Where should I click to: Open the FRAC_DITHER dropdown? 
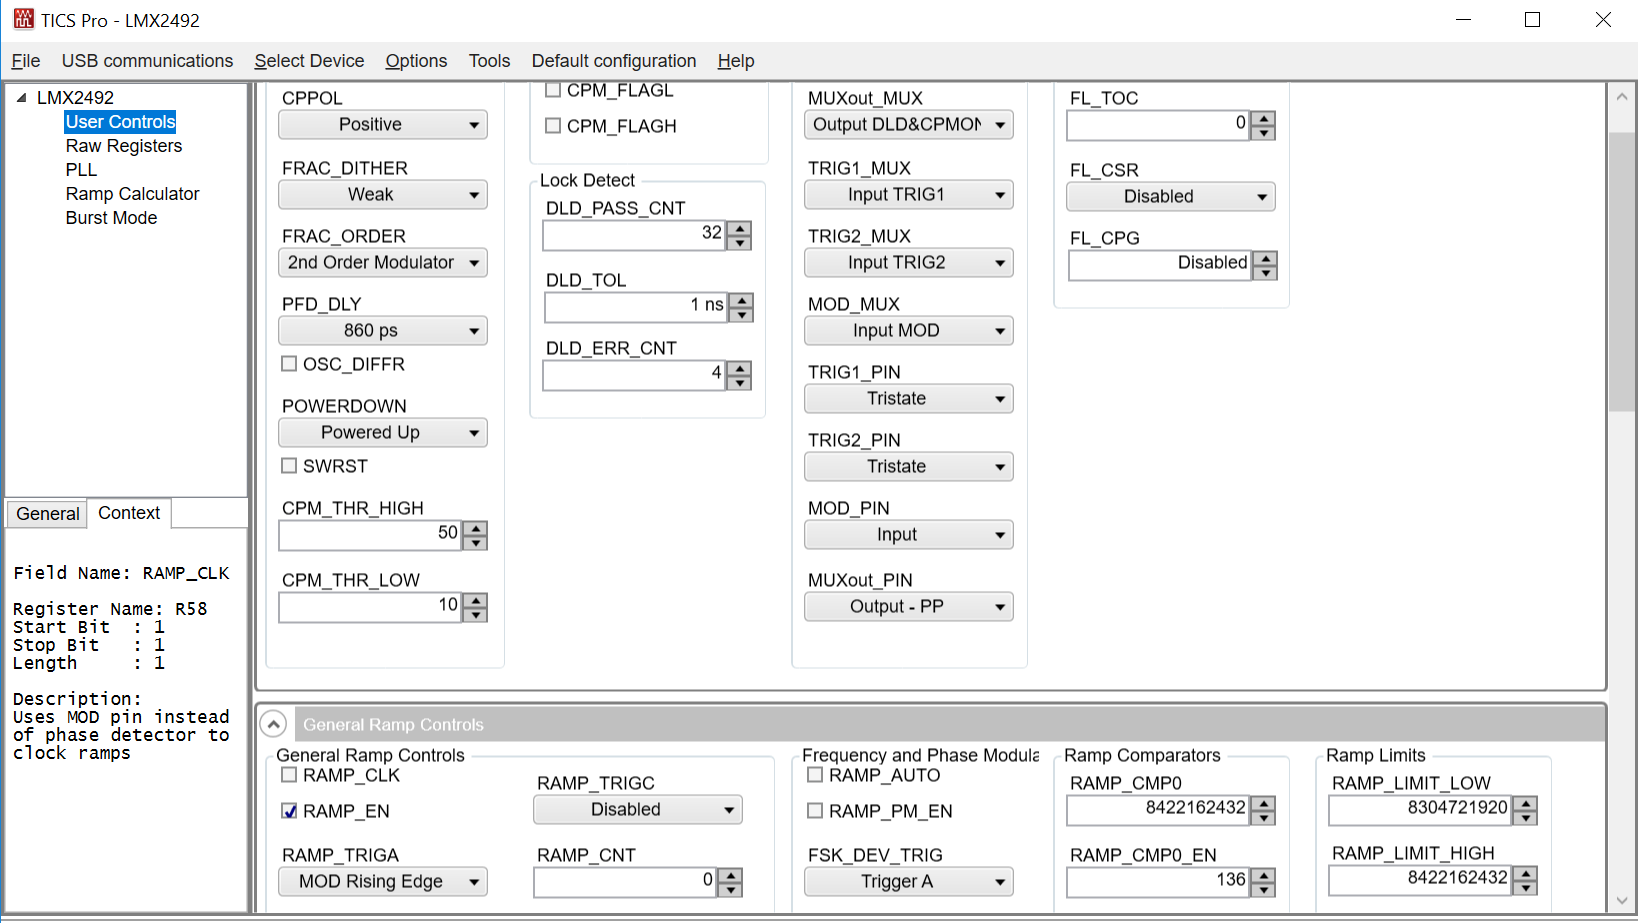coord(383,195)
